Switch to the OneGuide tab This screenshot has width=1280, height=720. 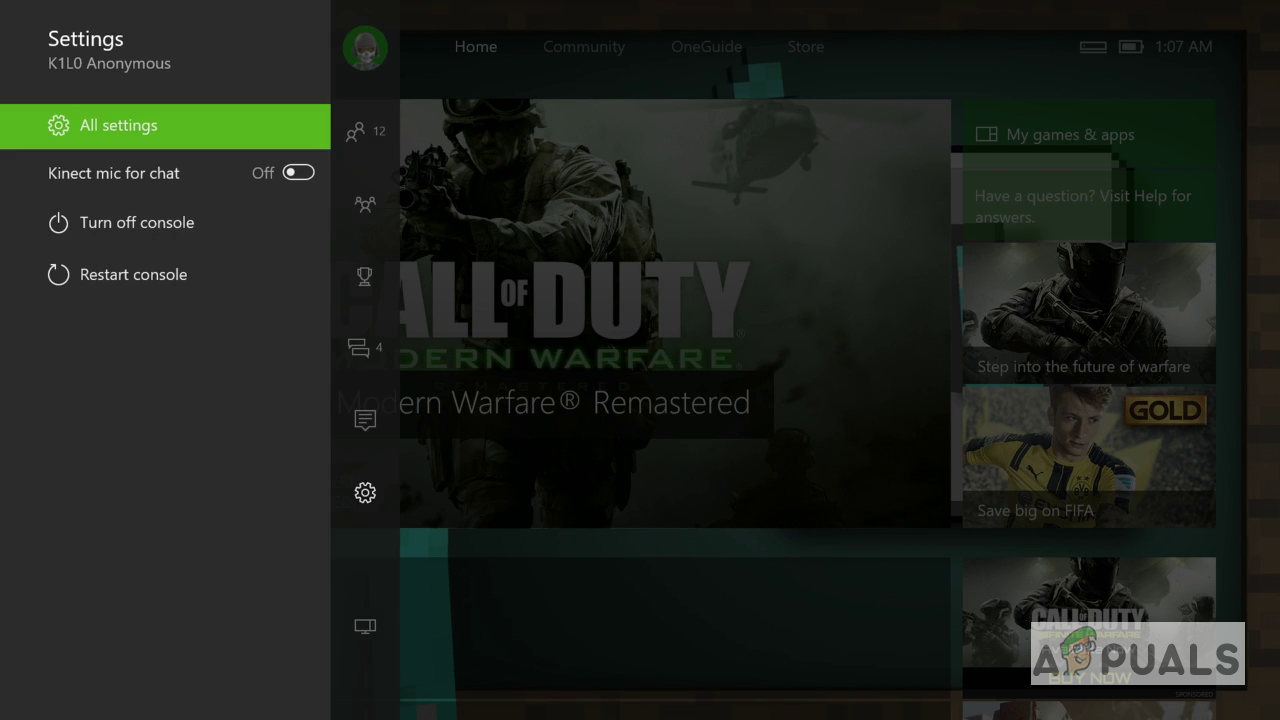click(707, 47)
